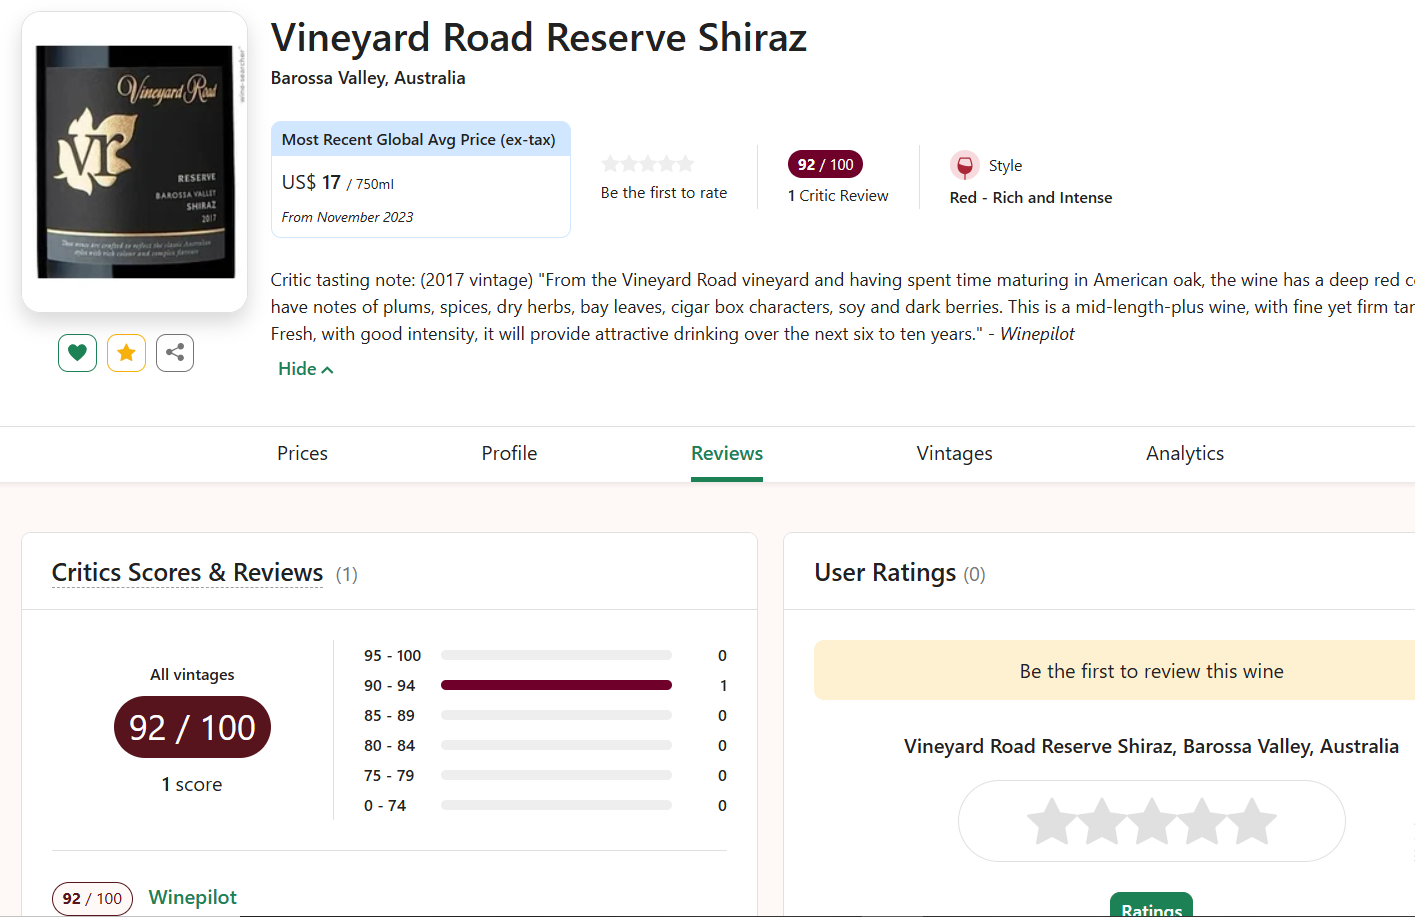The height and width of the screenshot is (917, 1415).
Task: Collapse tasting note with Hide chevron
Action: point(305,369)
